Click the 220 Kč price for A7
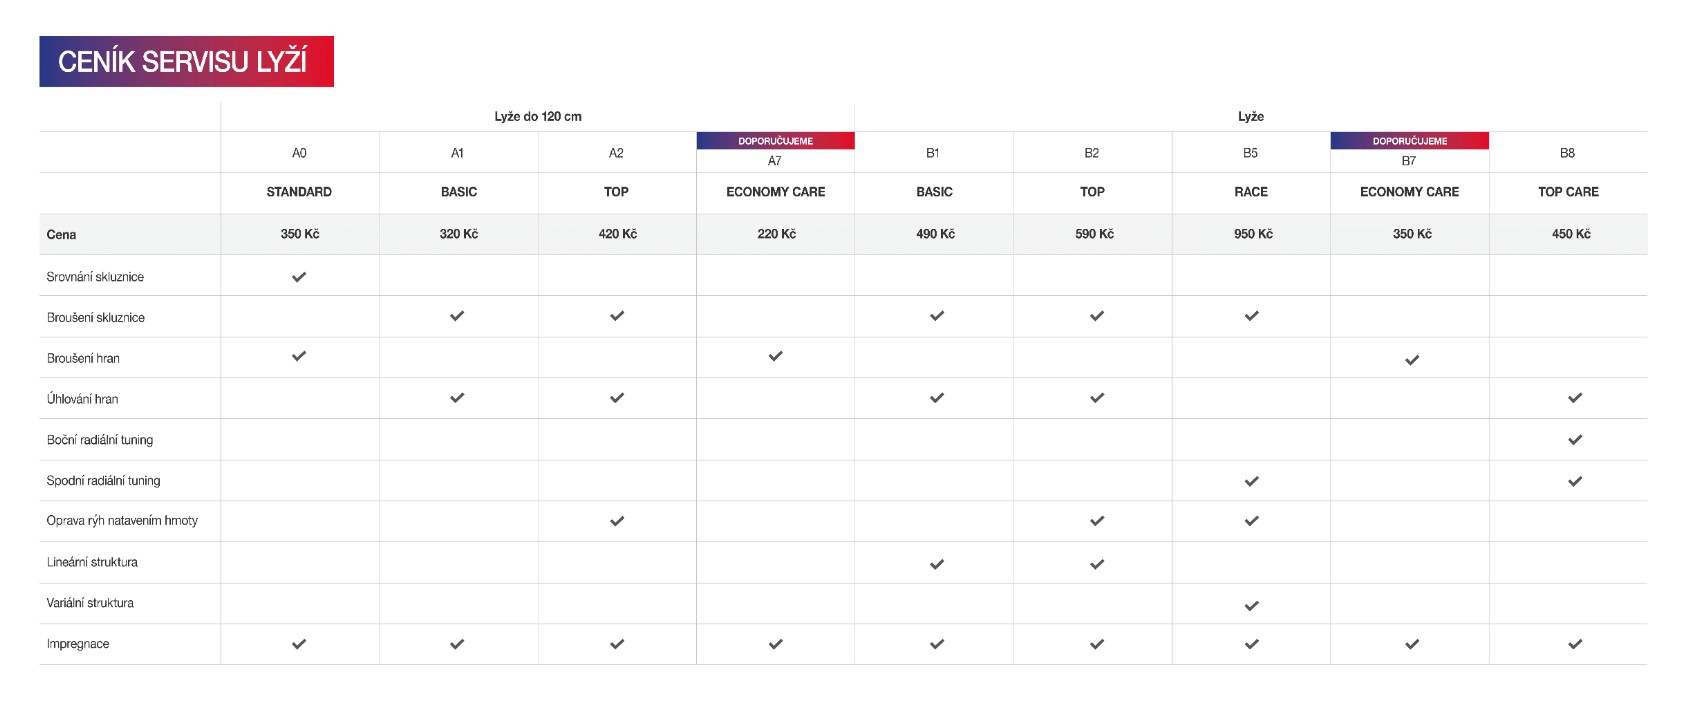Screen dimensions: 1683x703 pos(777,234)
